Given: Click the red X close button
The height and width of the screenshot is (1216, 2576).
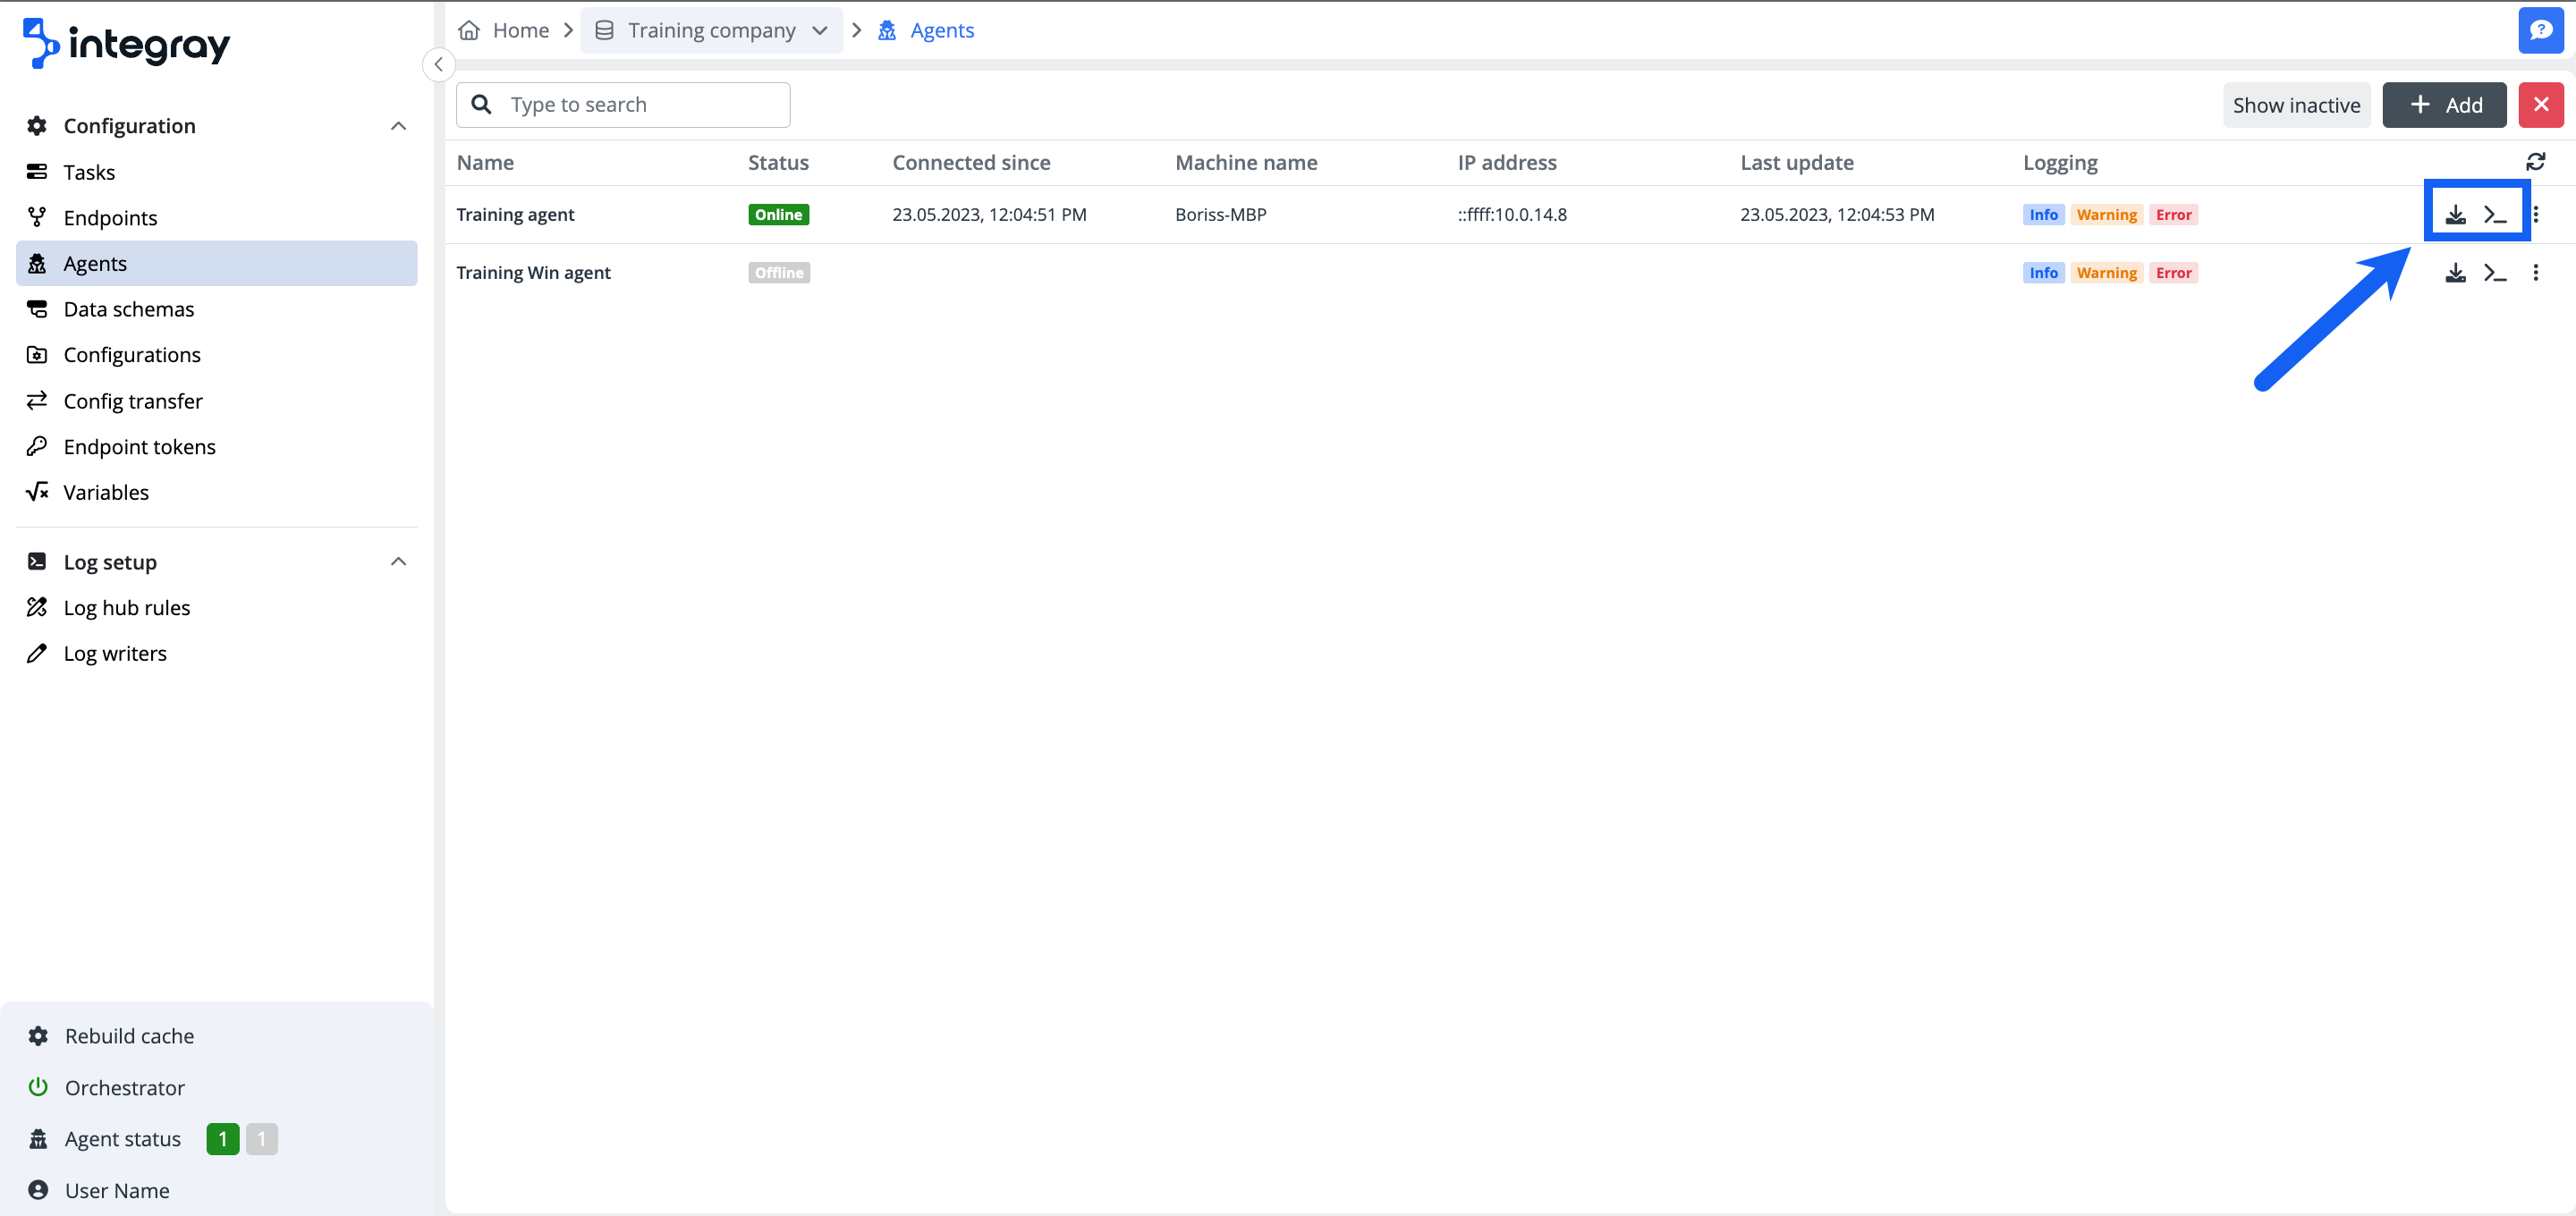Looking at the screenshot, I should tap(2540, 105).
